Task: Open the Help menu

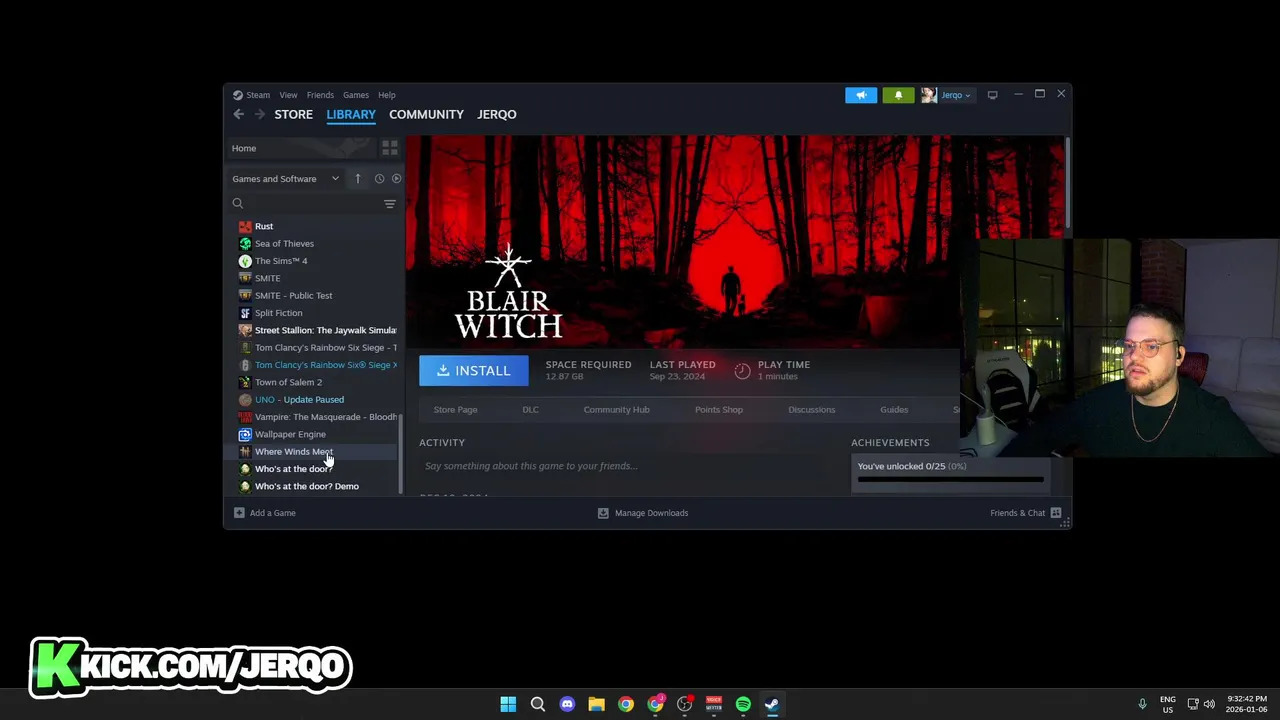Action: click(x=387, y=95)
